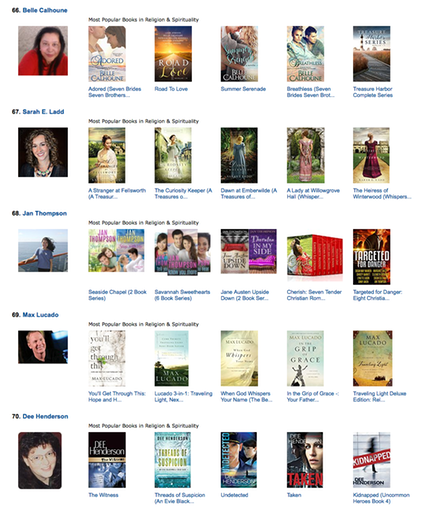Click Belle Calhoune's profile photo

(43, 51)
